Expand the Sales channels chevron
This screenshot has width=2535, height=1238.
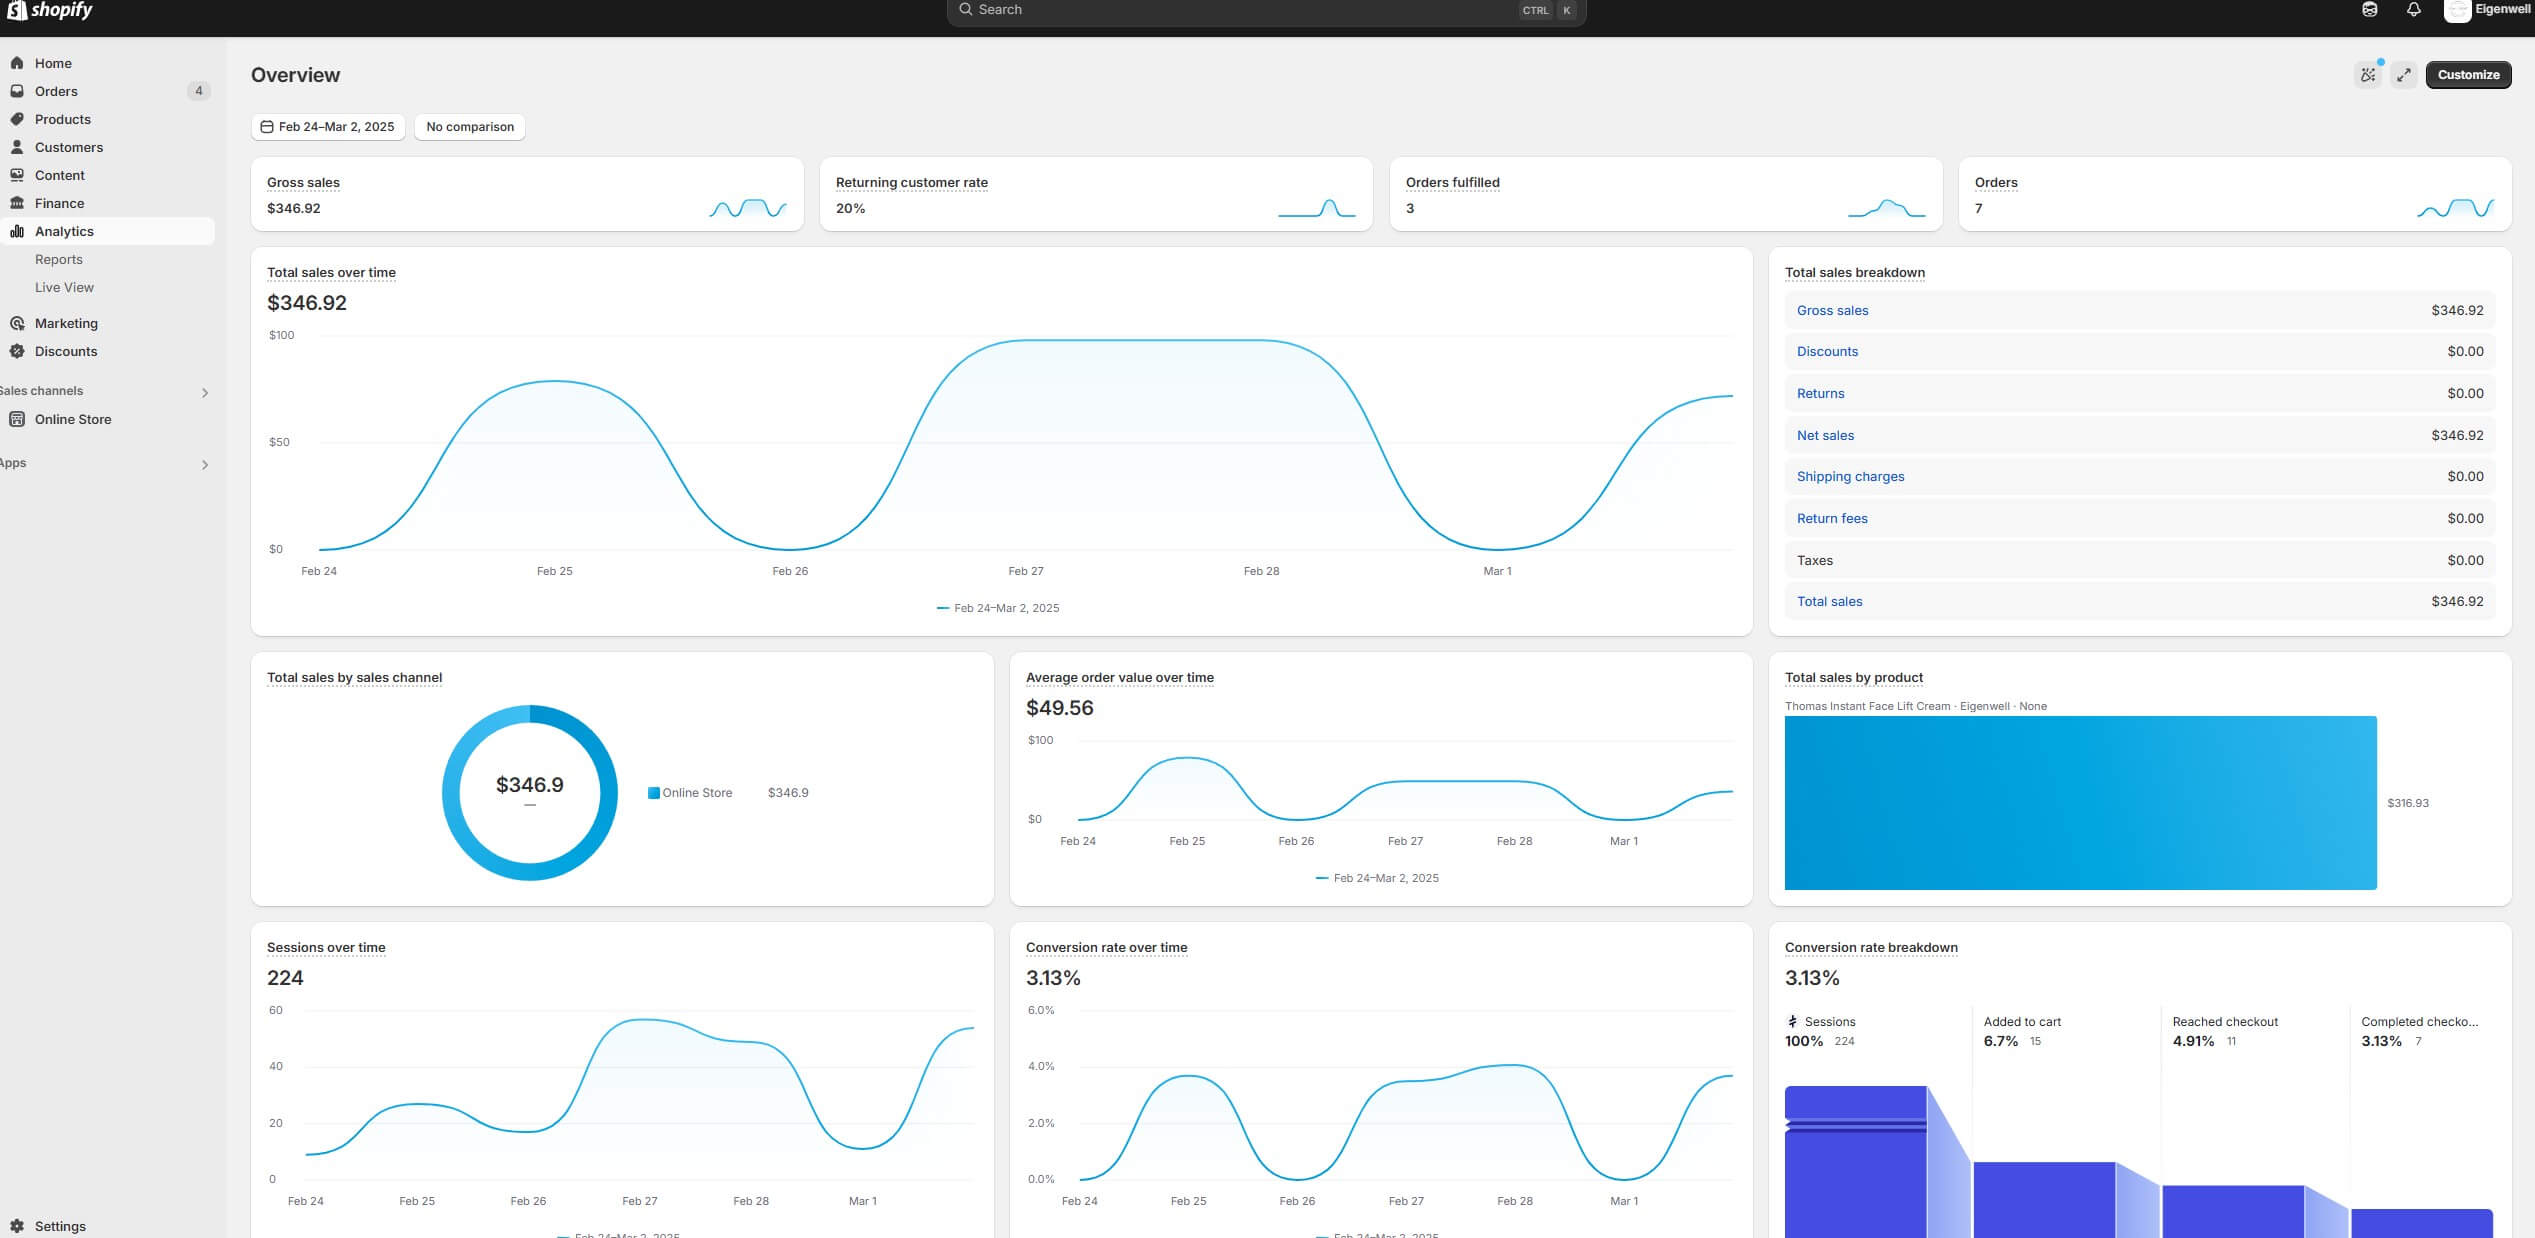pos(205,393)
